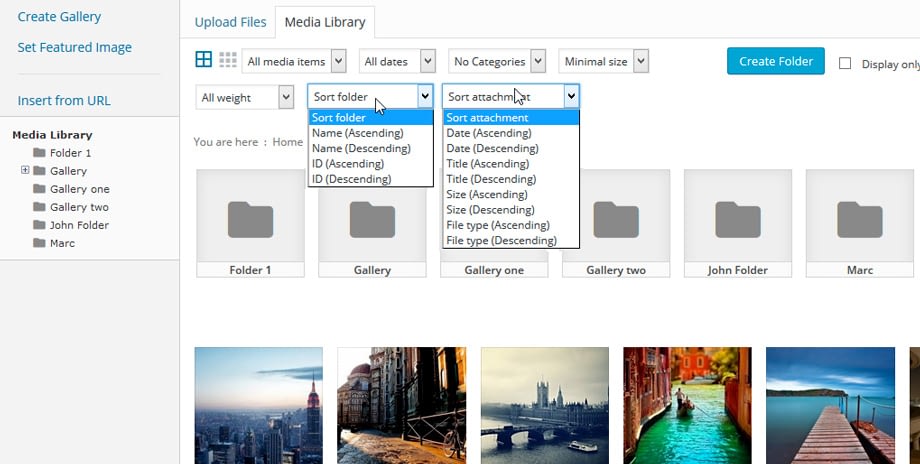Select the Venice canal gondola thumbnail
Image resolution: width=920 pixels, height=464 pixels.
(688, 405)
